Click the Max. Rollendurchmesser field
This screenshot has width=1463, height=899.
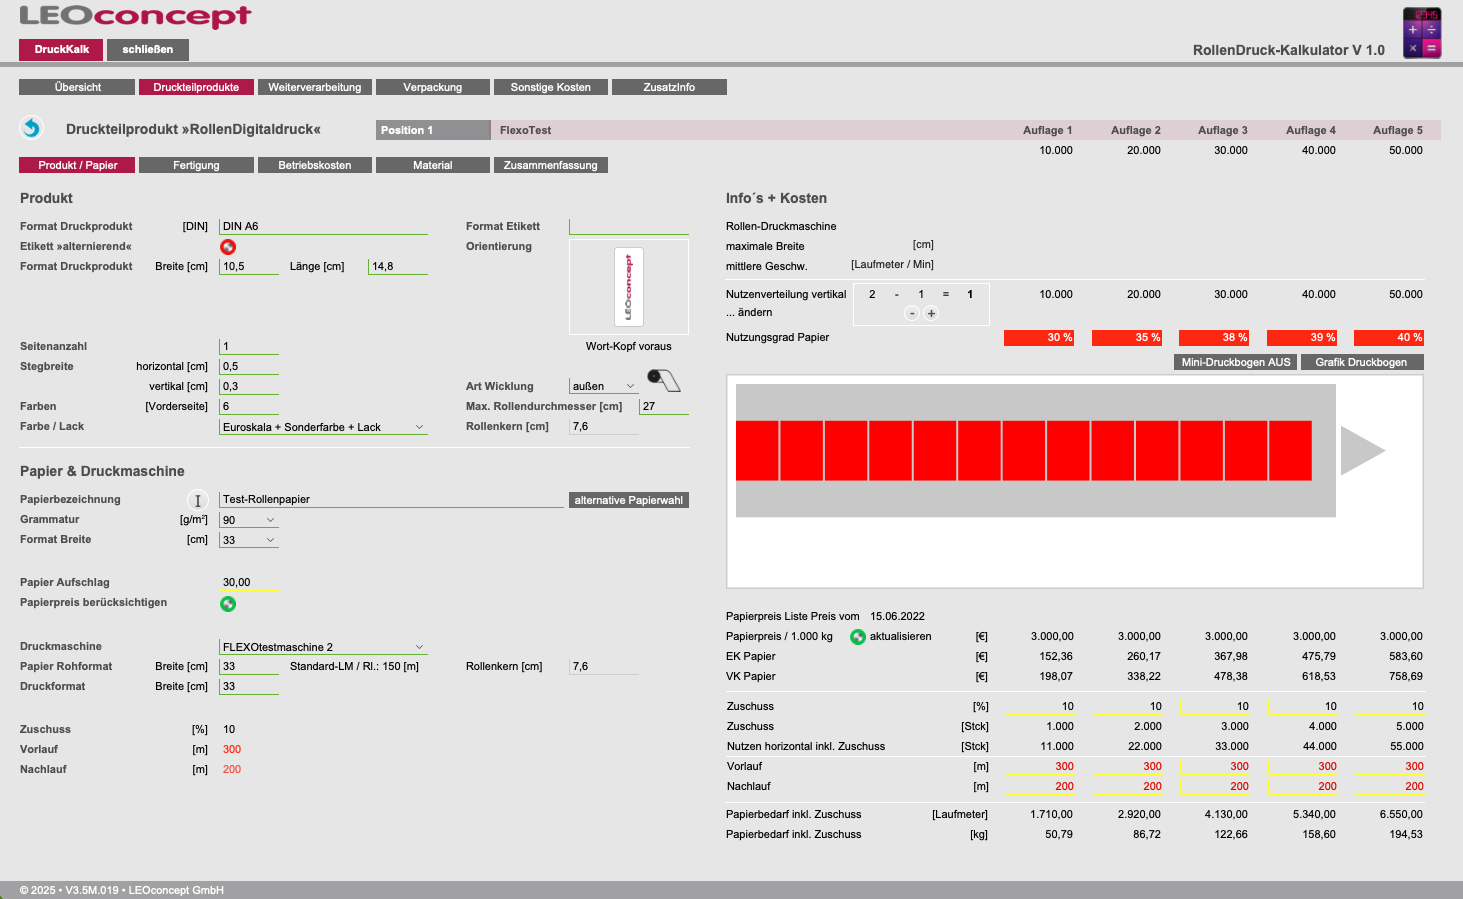click(664, 406)
